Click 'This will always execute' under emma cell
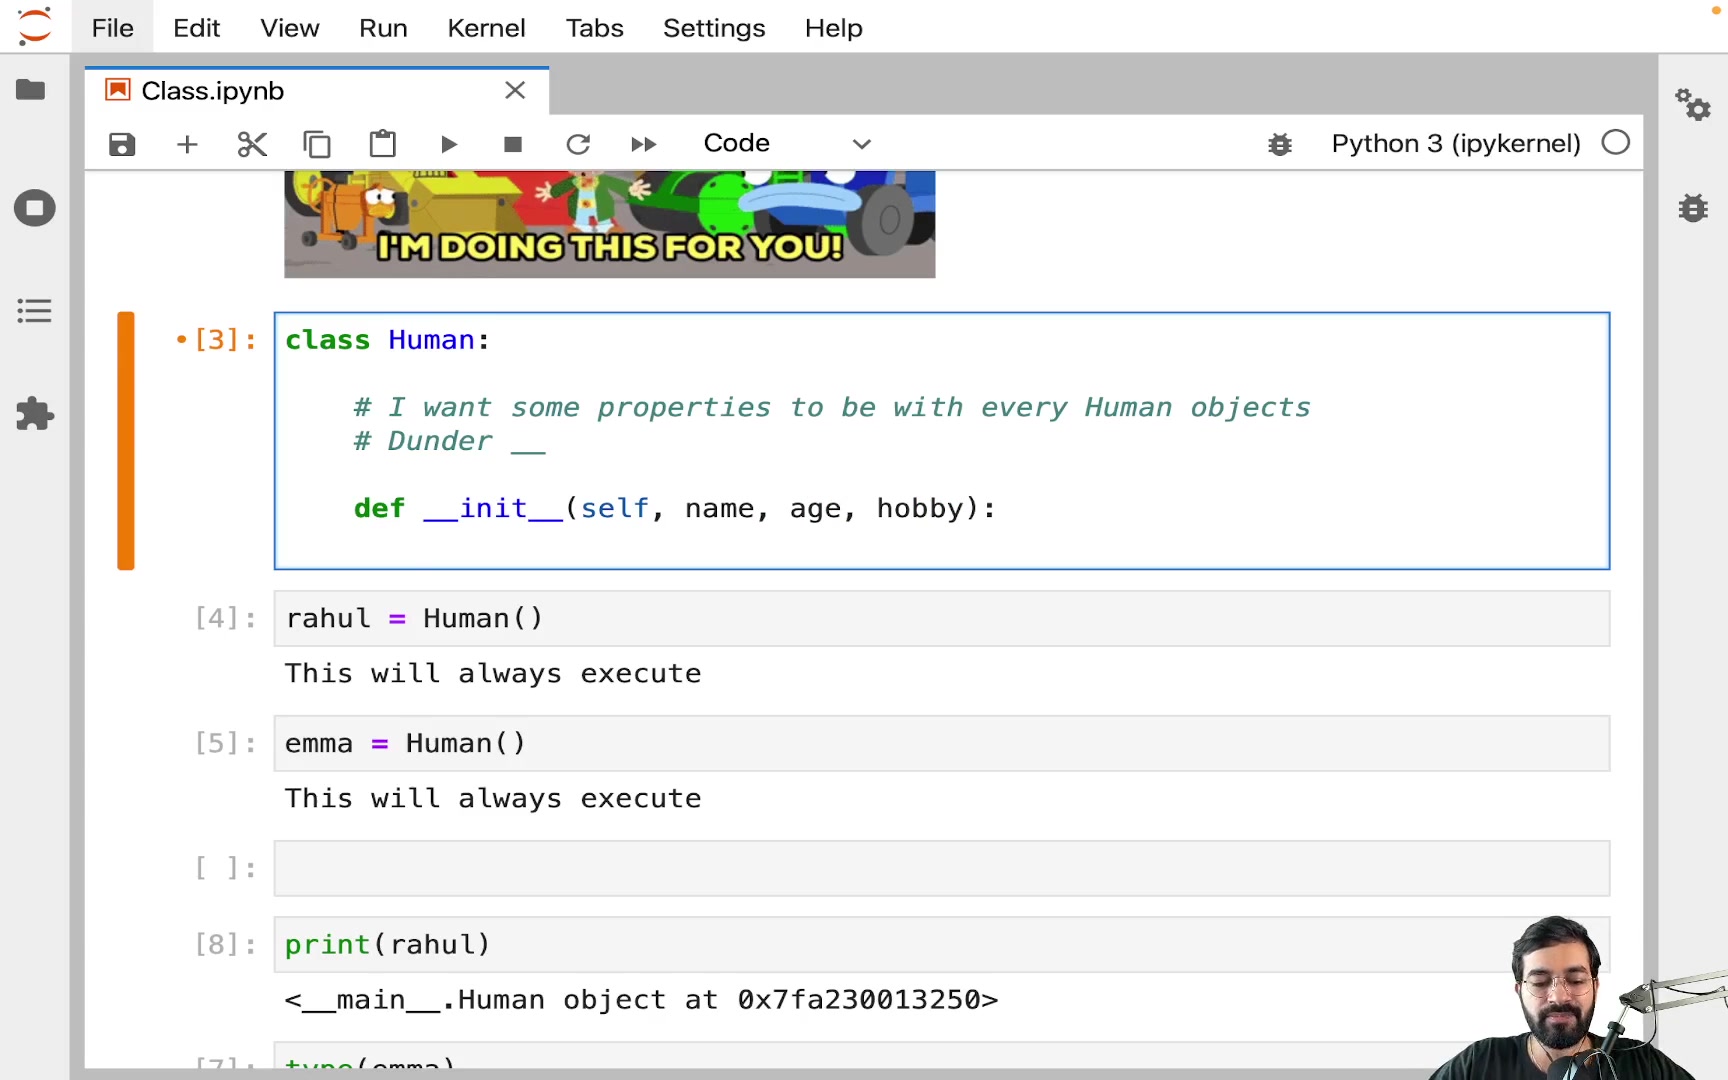 coord(493,799)
